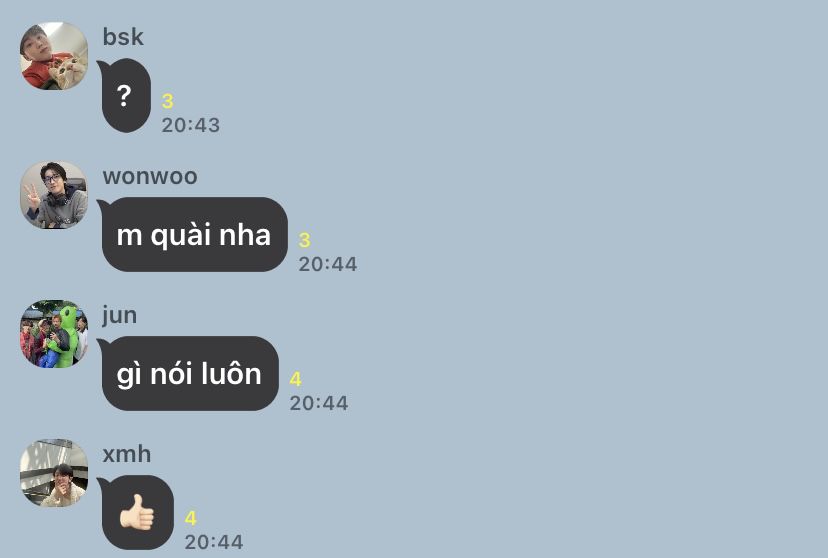The height and width of the screenshot is (558, 828).
Task: Click the yellow count 3 next to wonwoo's message
Action: tap(304, 240)
